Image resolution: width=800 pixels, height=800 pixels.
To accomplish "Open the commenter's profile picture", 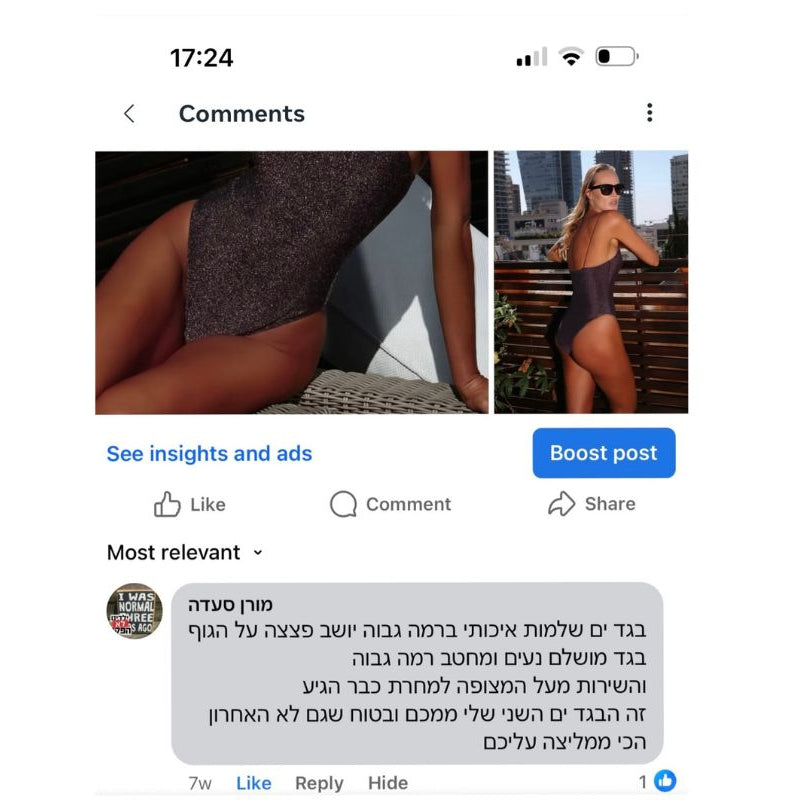I will pos(134,611).
